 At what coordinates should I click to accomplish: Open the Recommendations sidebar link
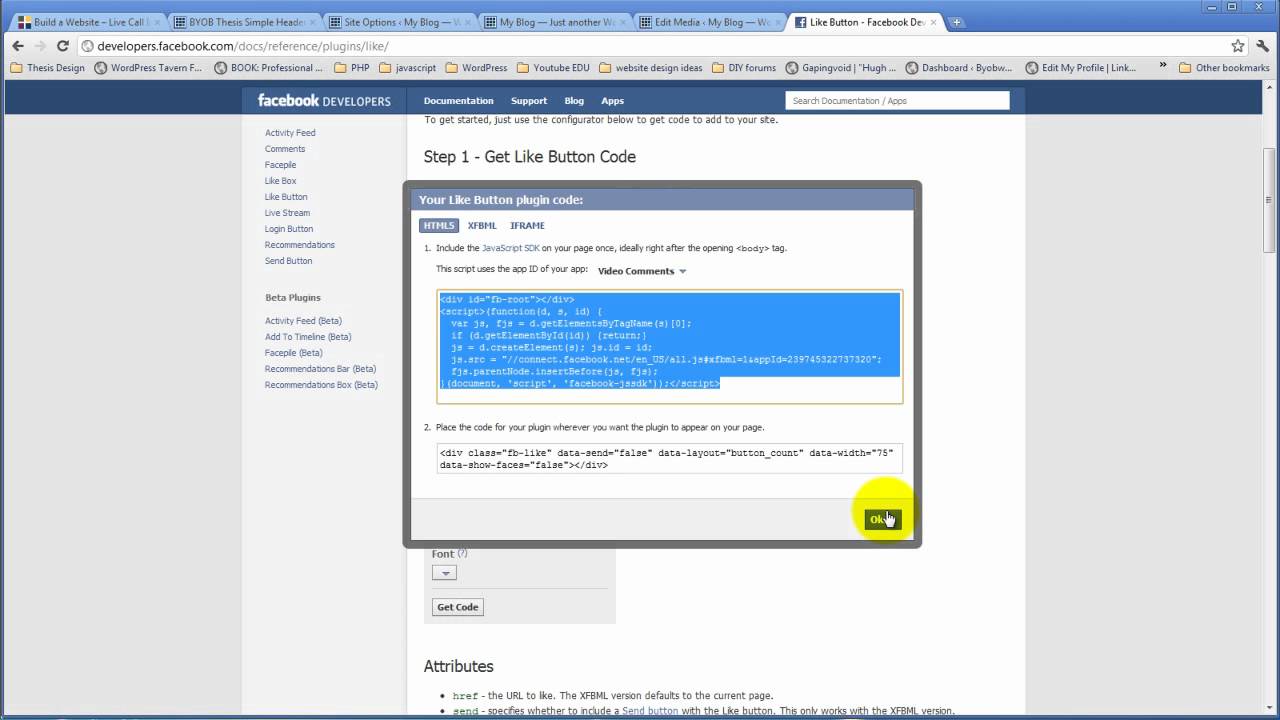pyautogui.click(x=300, y=245)
